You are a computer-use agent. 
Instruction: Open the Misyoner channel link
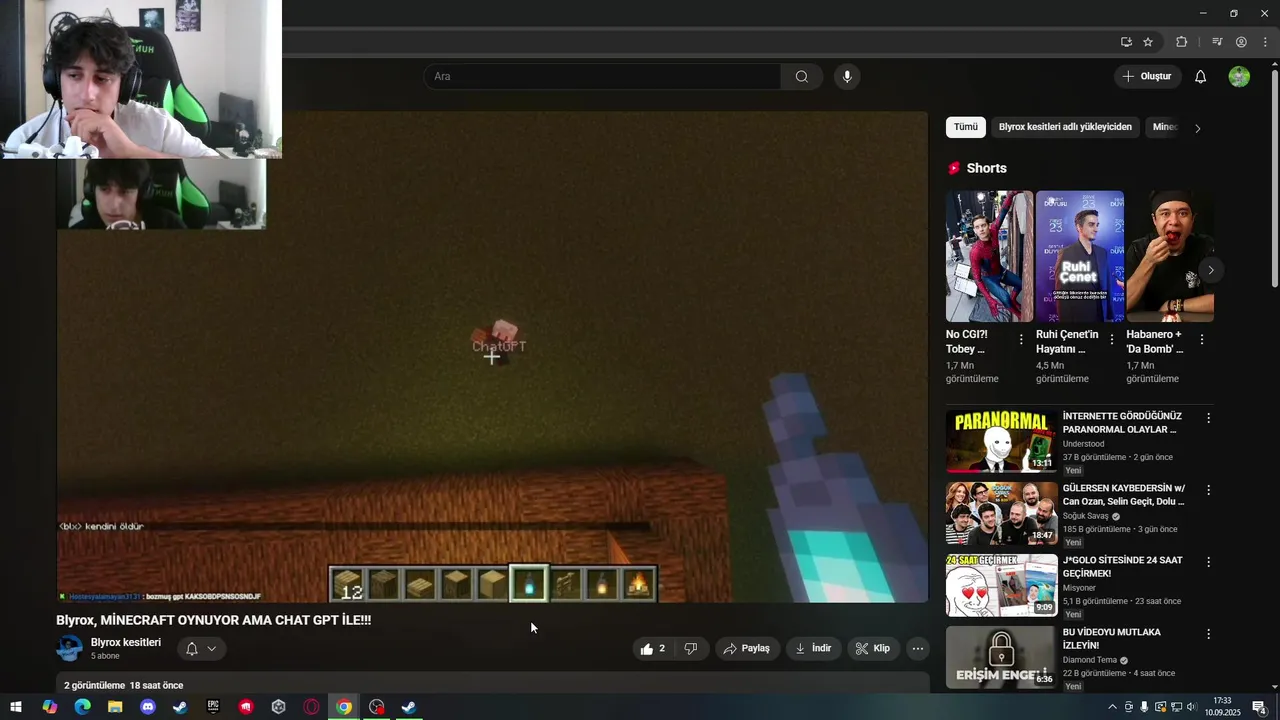click(1079, 588)
